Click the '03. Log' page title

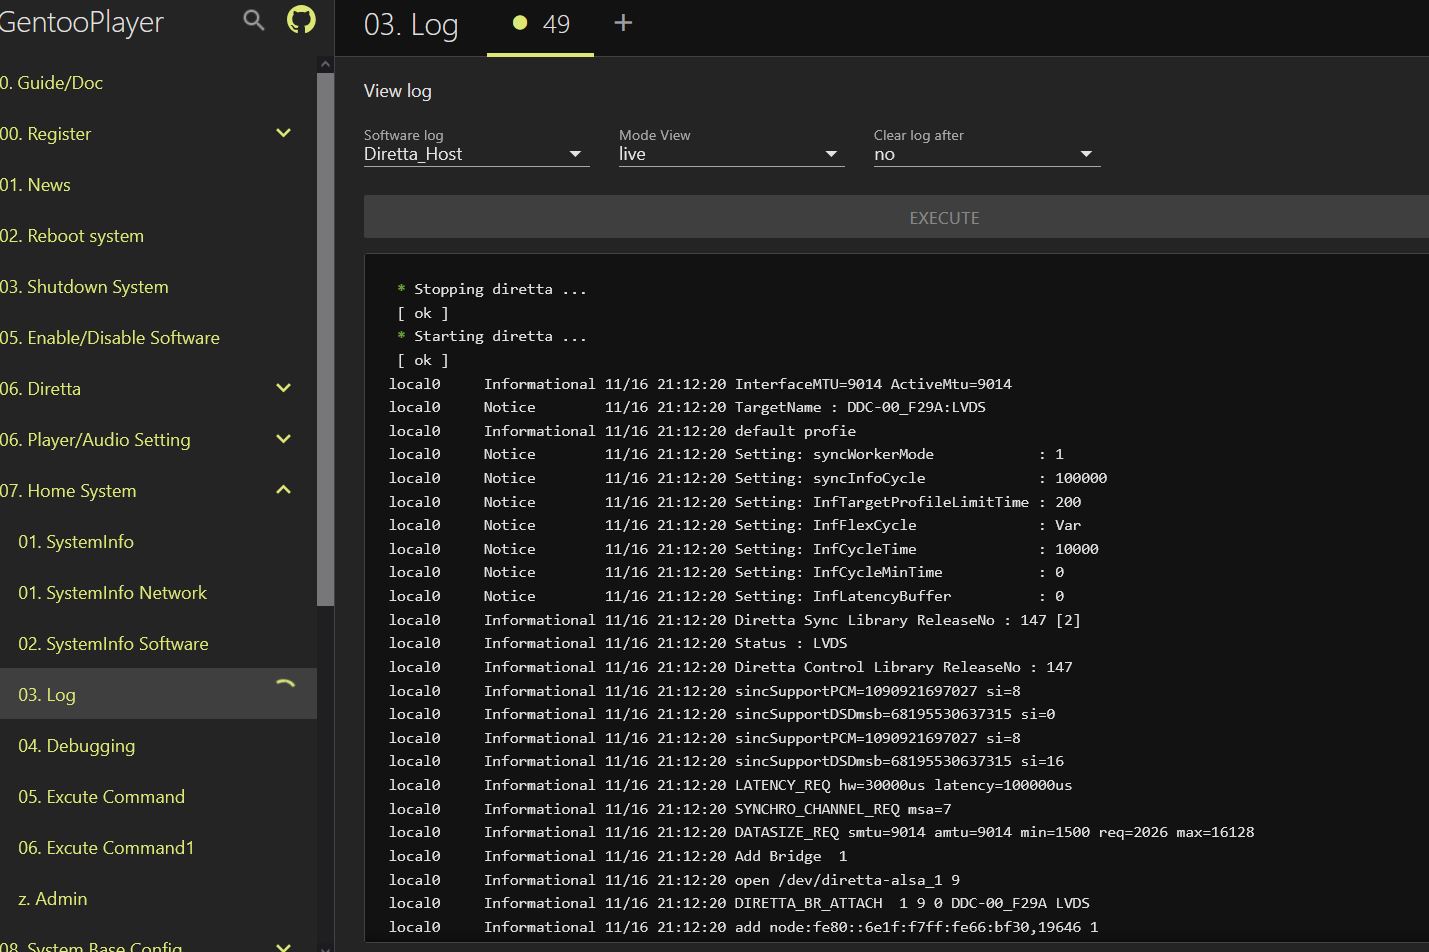click(x=411, y=24)
